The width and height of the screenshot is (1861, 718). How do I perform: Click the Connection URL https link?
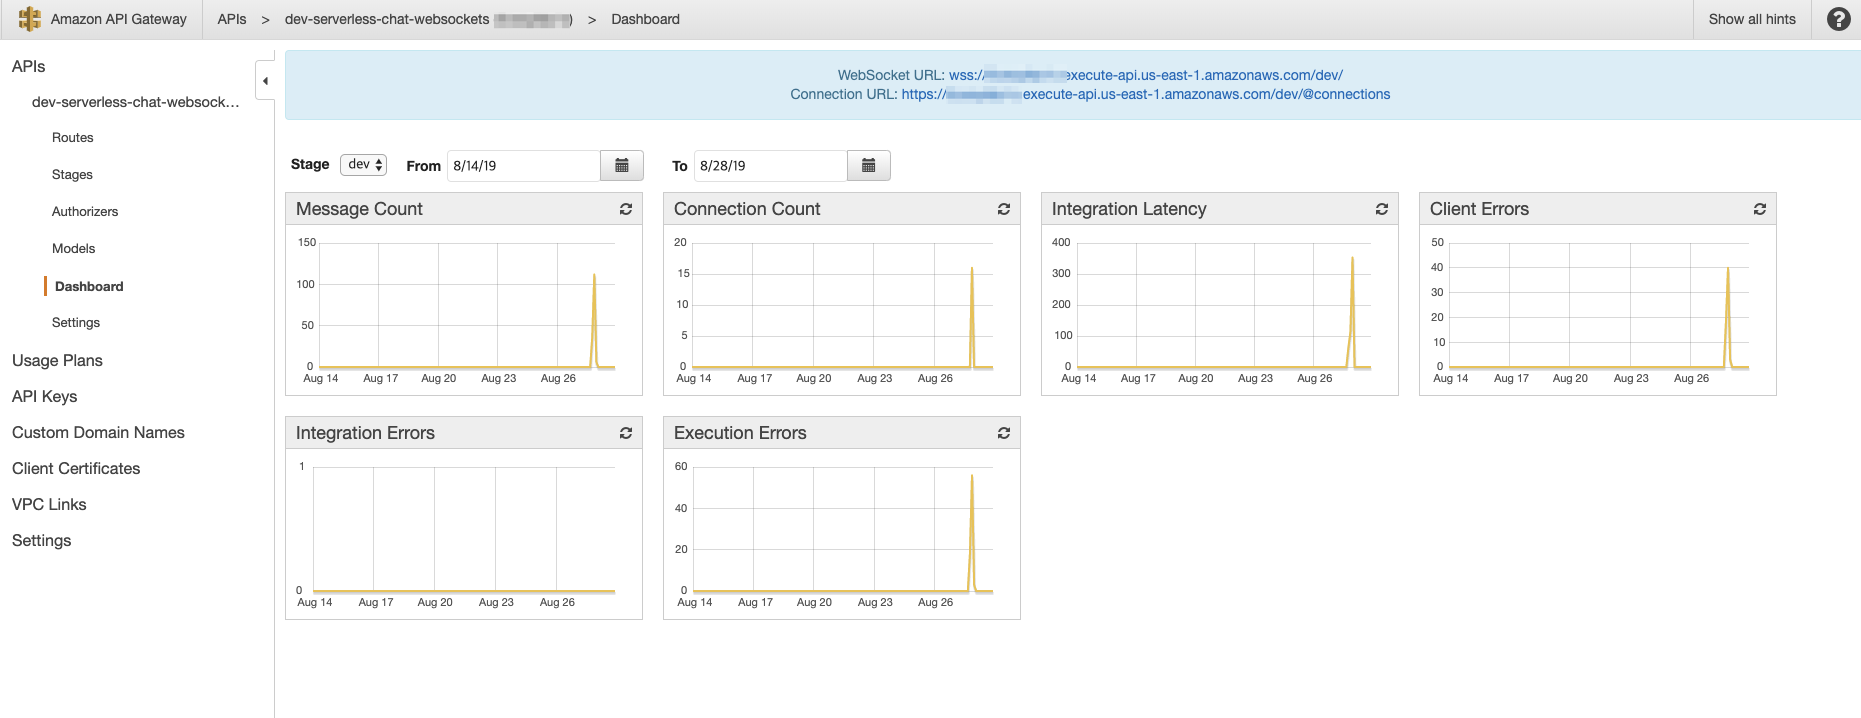pos(1146,94)
